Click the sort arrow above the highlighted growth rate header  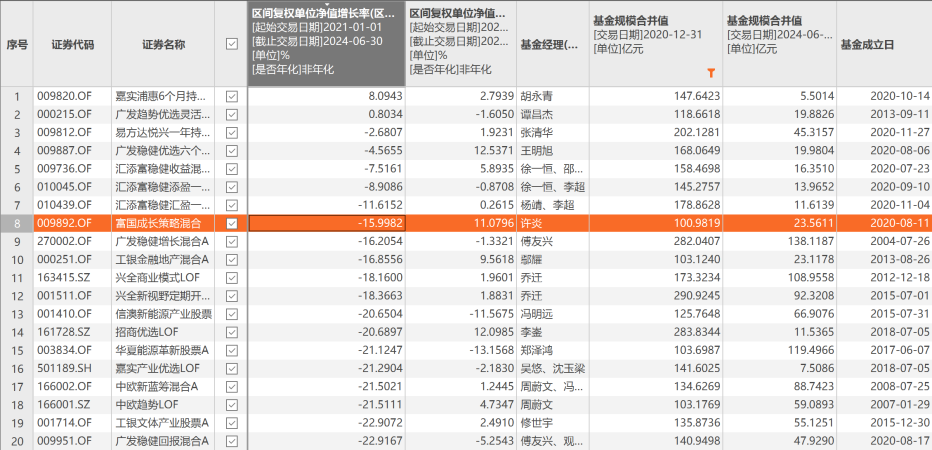point(326,4)
